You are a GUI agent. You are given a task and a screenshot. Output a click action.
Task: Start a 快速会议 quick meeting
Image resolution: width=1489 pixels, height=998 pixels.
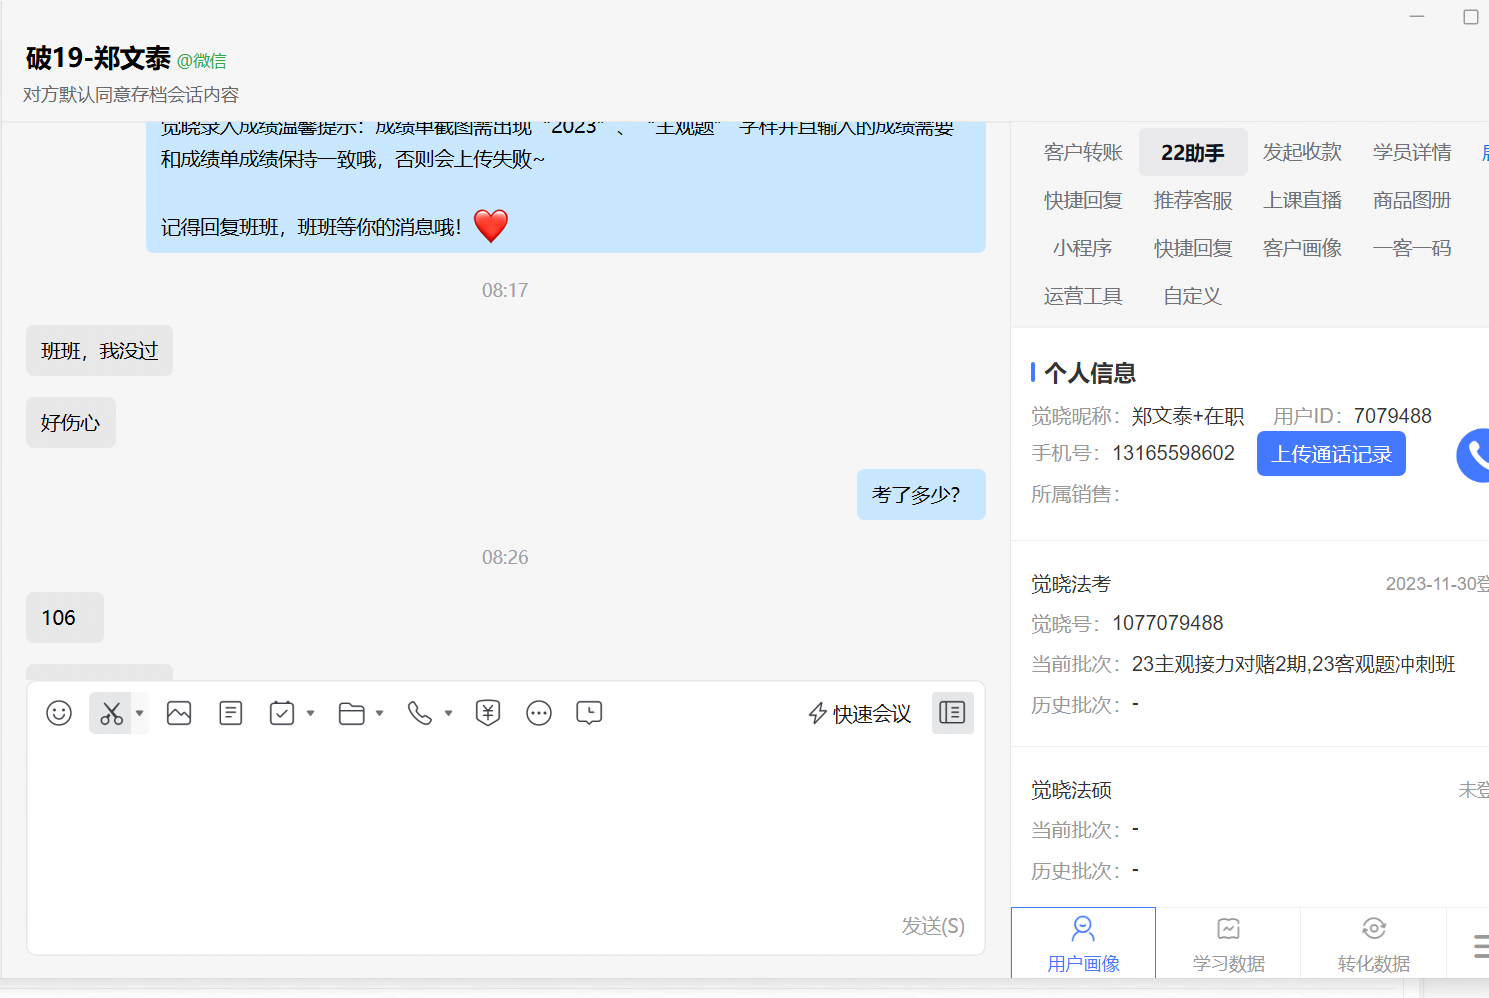860,713
